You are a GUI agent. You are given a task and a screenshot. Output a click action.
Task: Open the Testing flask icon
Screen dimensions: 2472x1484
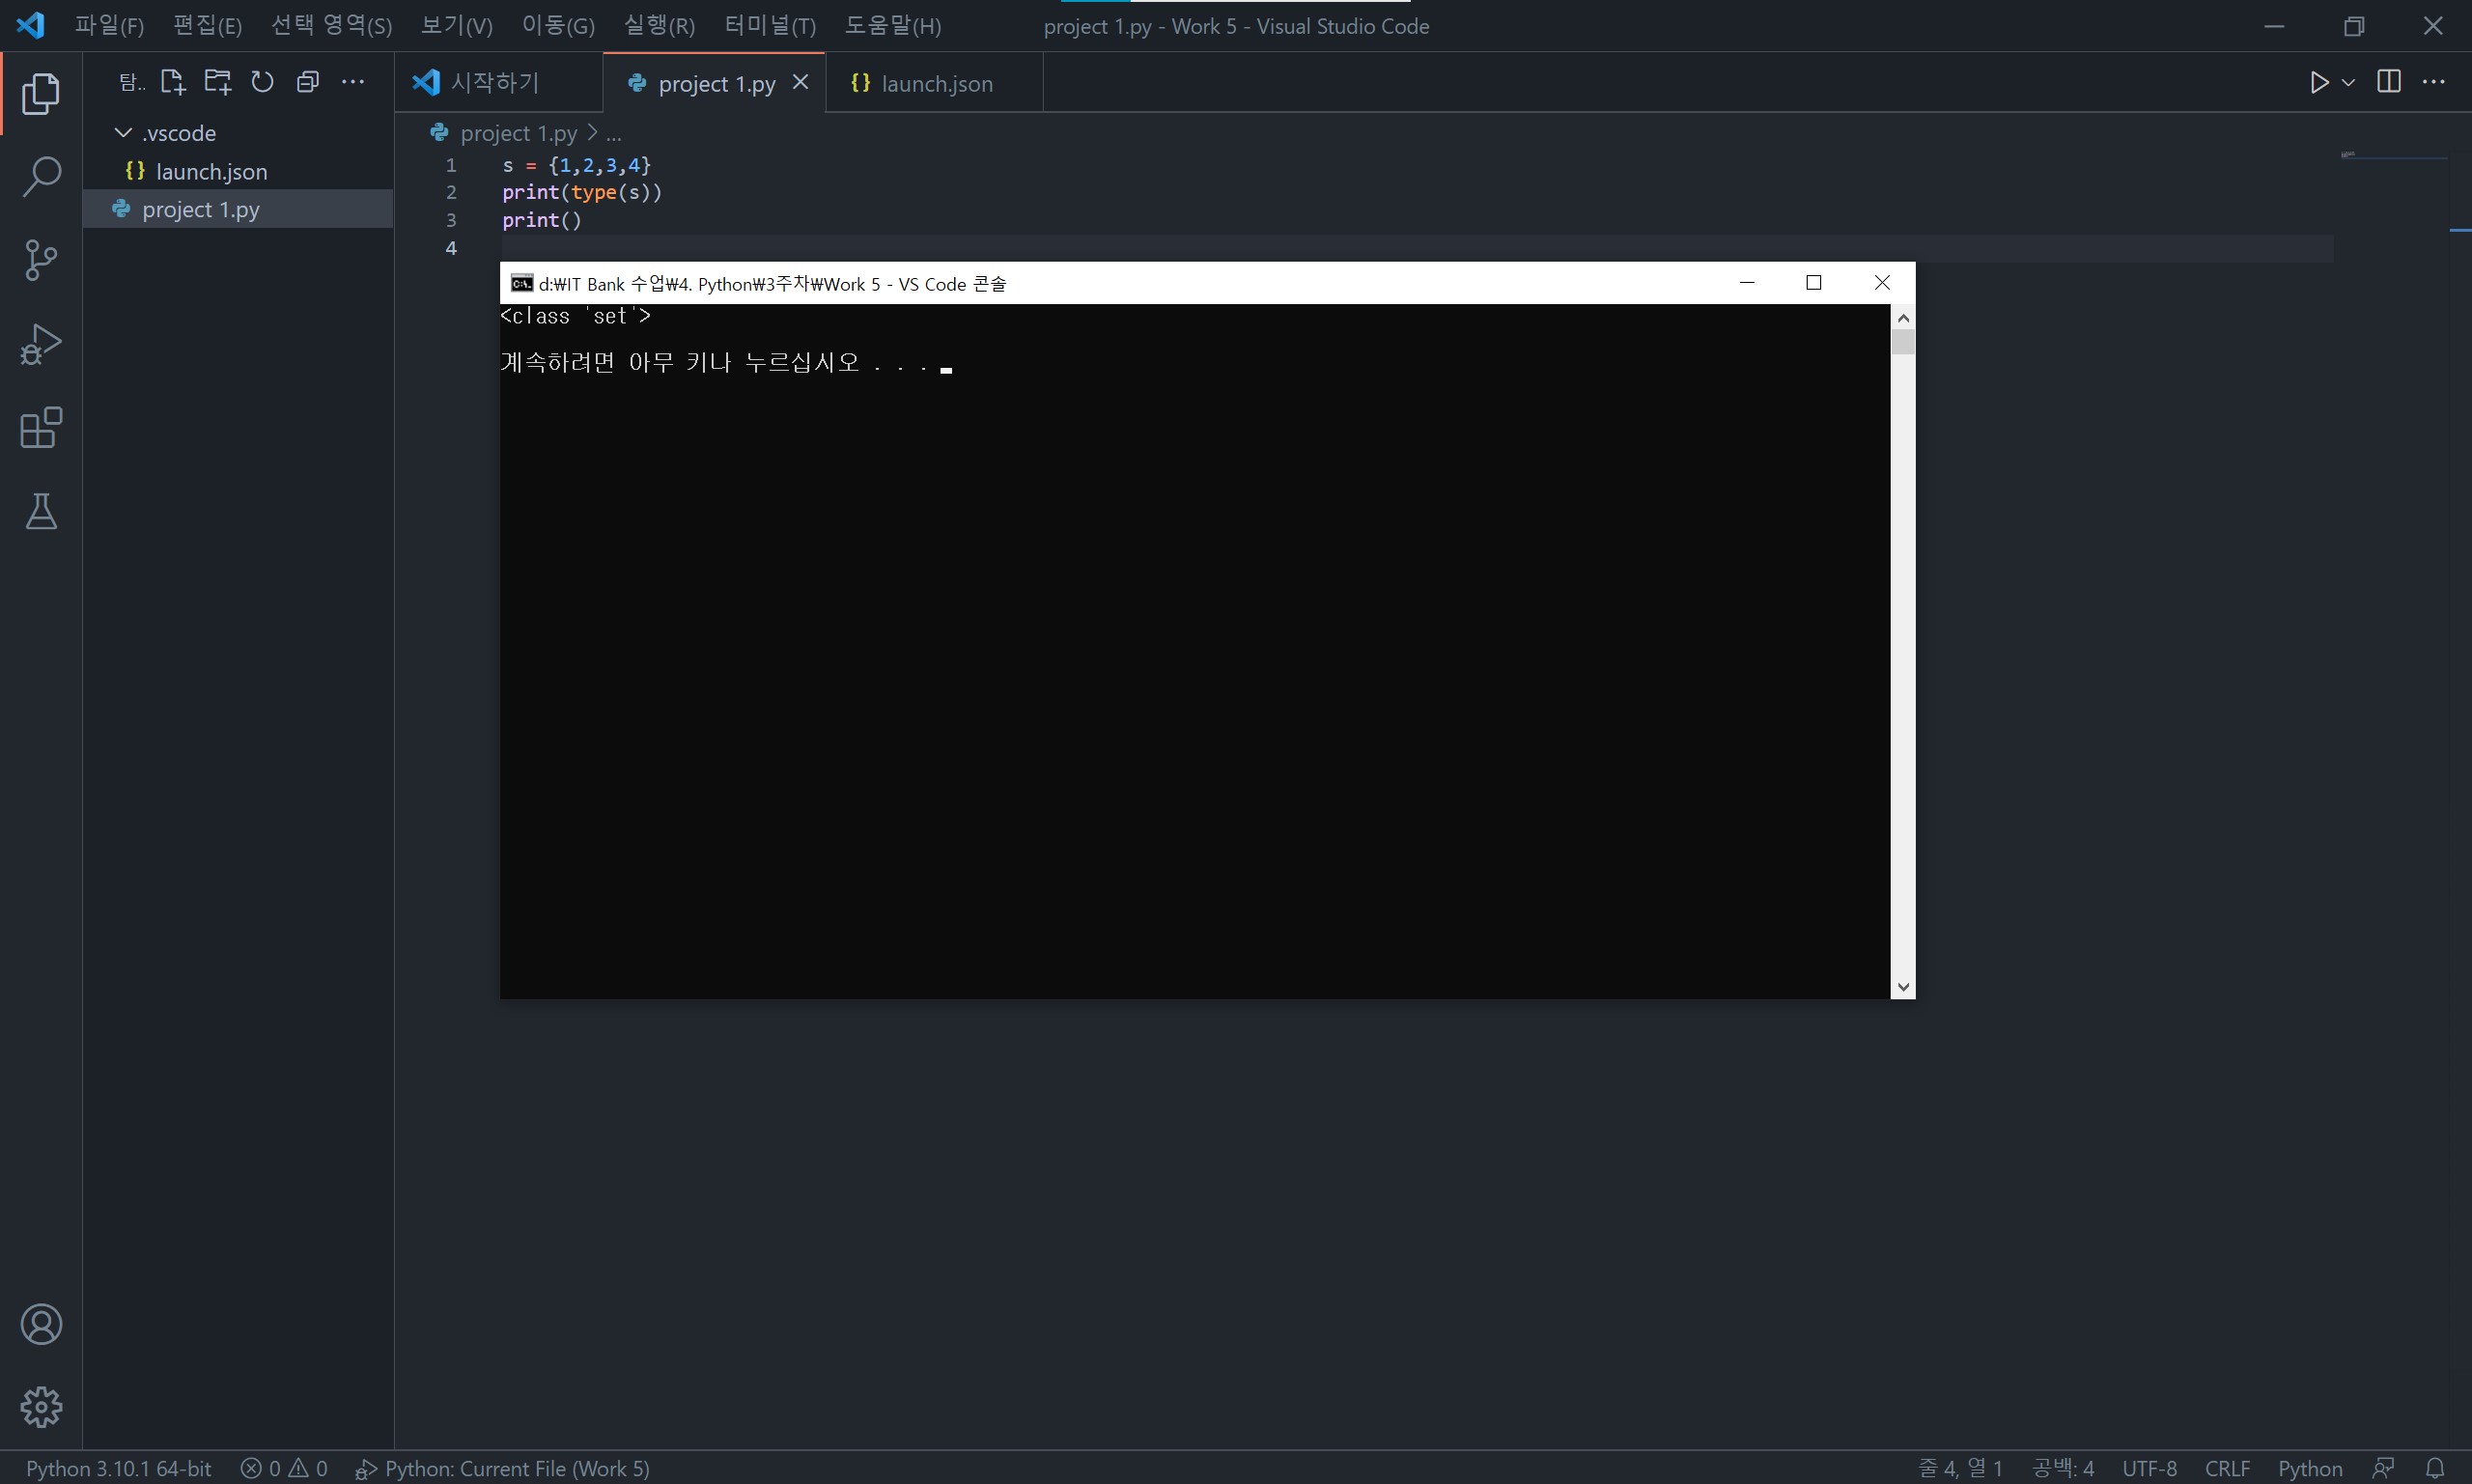click(41, 511)
